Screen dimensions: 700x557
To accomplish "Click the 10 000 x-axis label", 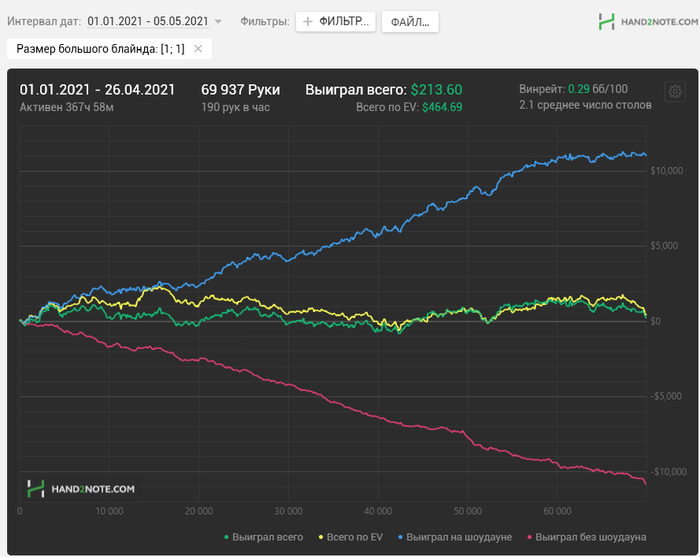I will coord(109,511).
